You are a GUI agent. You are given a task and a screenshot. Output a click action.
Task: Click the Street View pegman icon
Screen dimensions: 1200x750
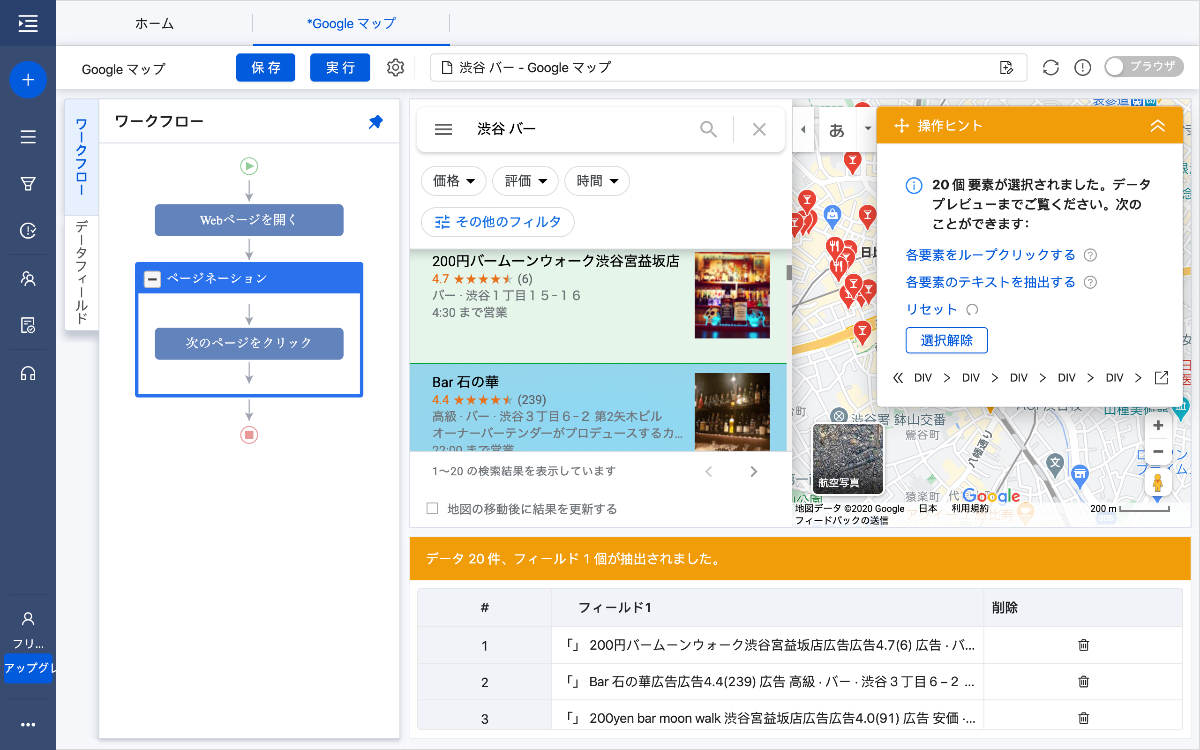[1158, 483]
